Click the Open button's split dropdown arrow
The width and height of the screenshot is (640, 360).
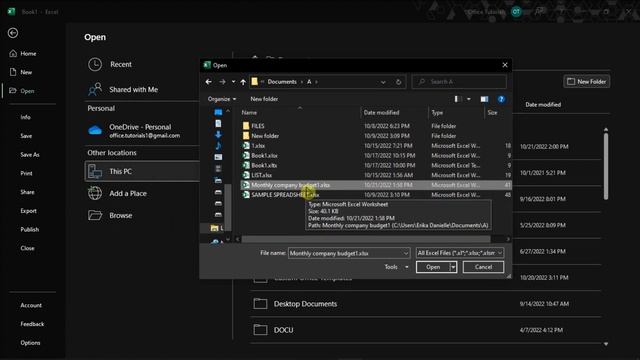point(453,267)
